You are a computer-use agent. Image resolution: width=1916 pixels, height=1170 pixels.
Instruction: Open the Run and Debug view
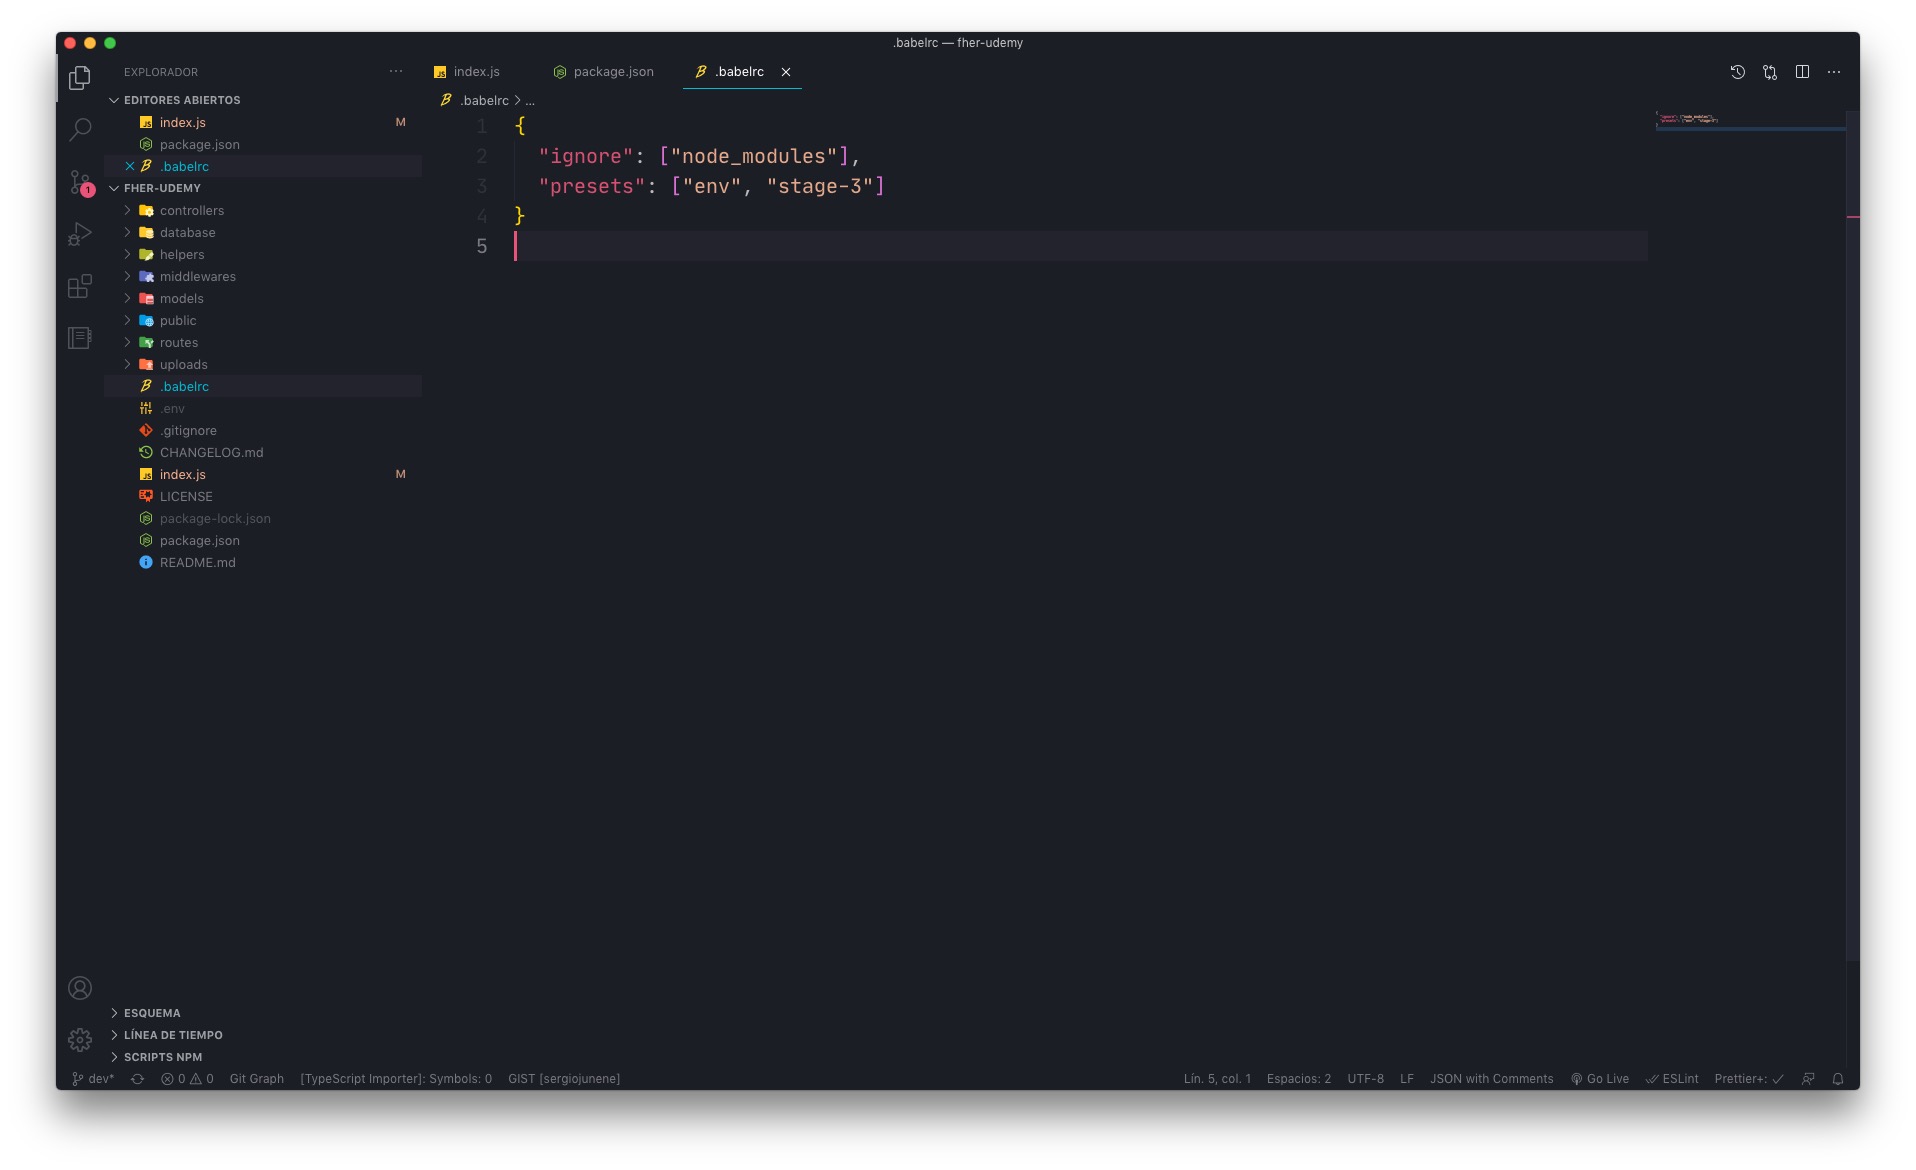tap(80, 234)
